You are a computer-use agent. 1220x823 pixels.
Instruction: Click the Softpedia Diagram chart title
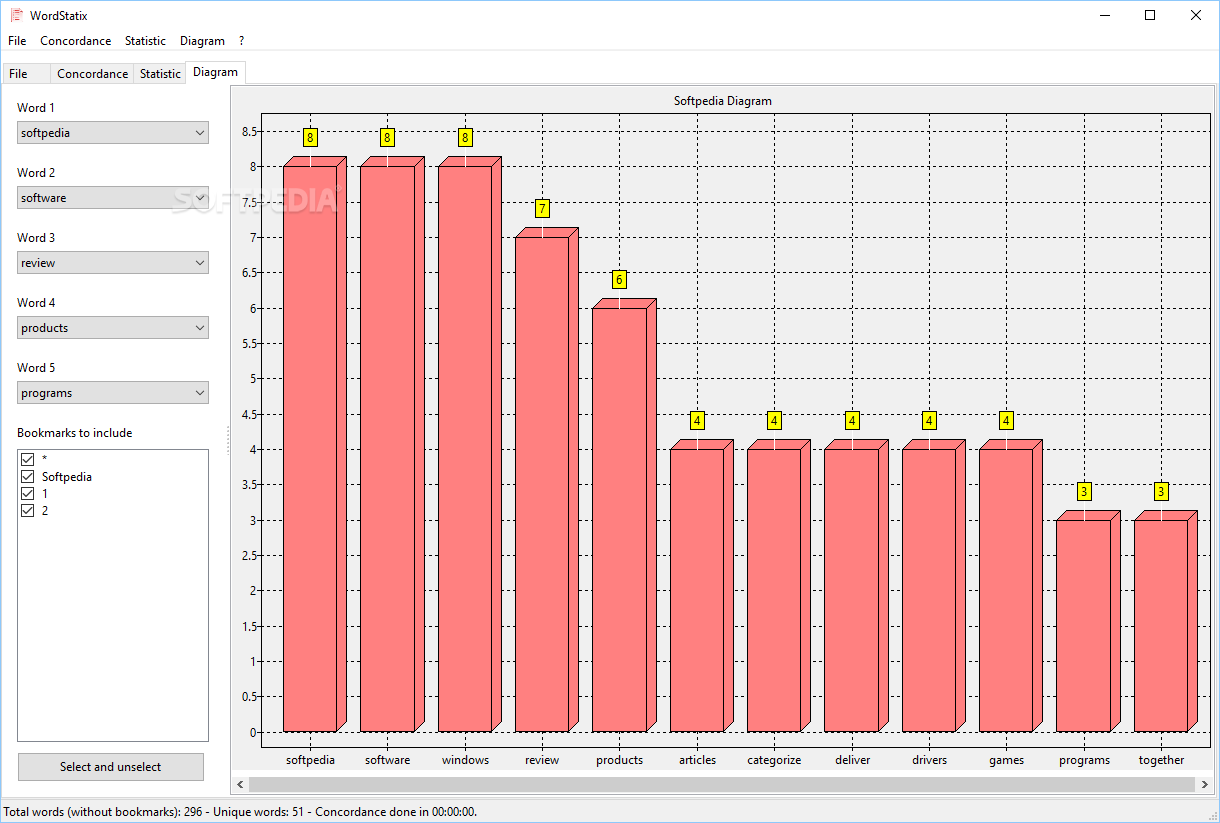723,101
